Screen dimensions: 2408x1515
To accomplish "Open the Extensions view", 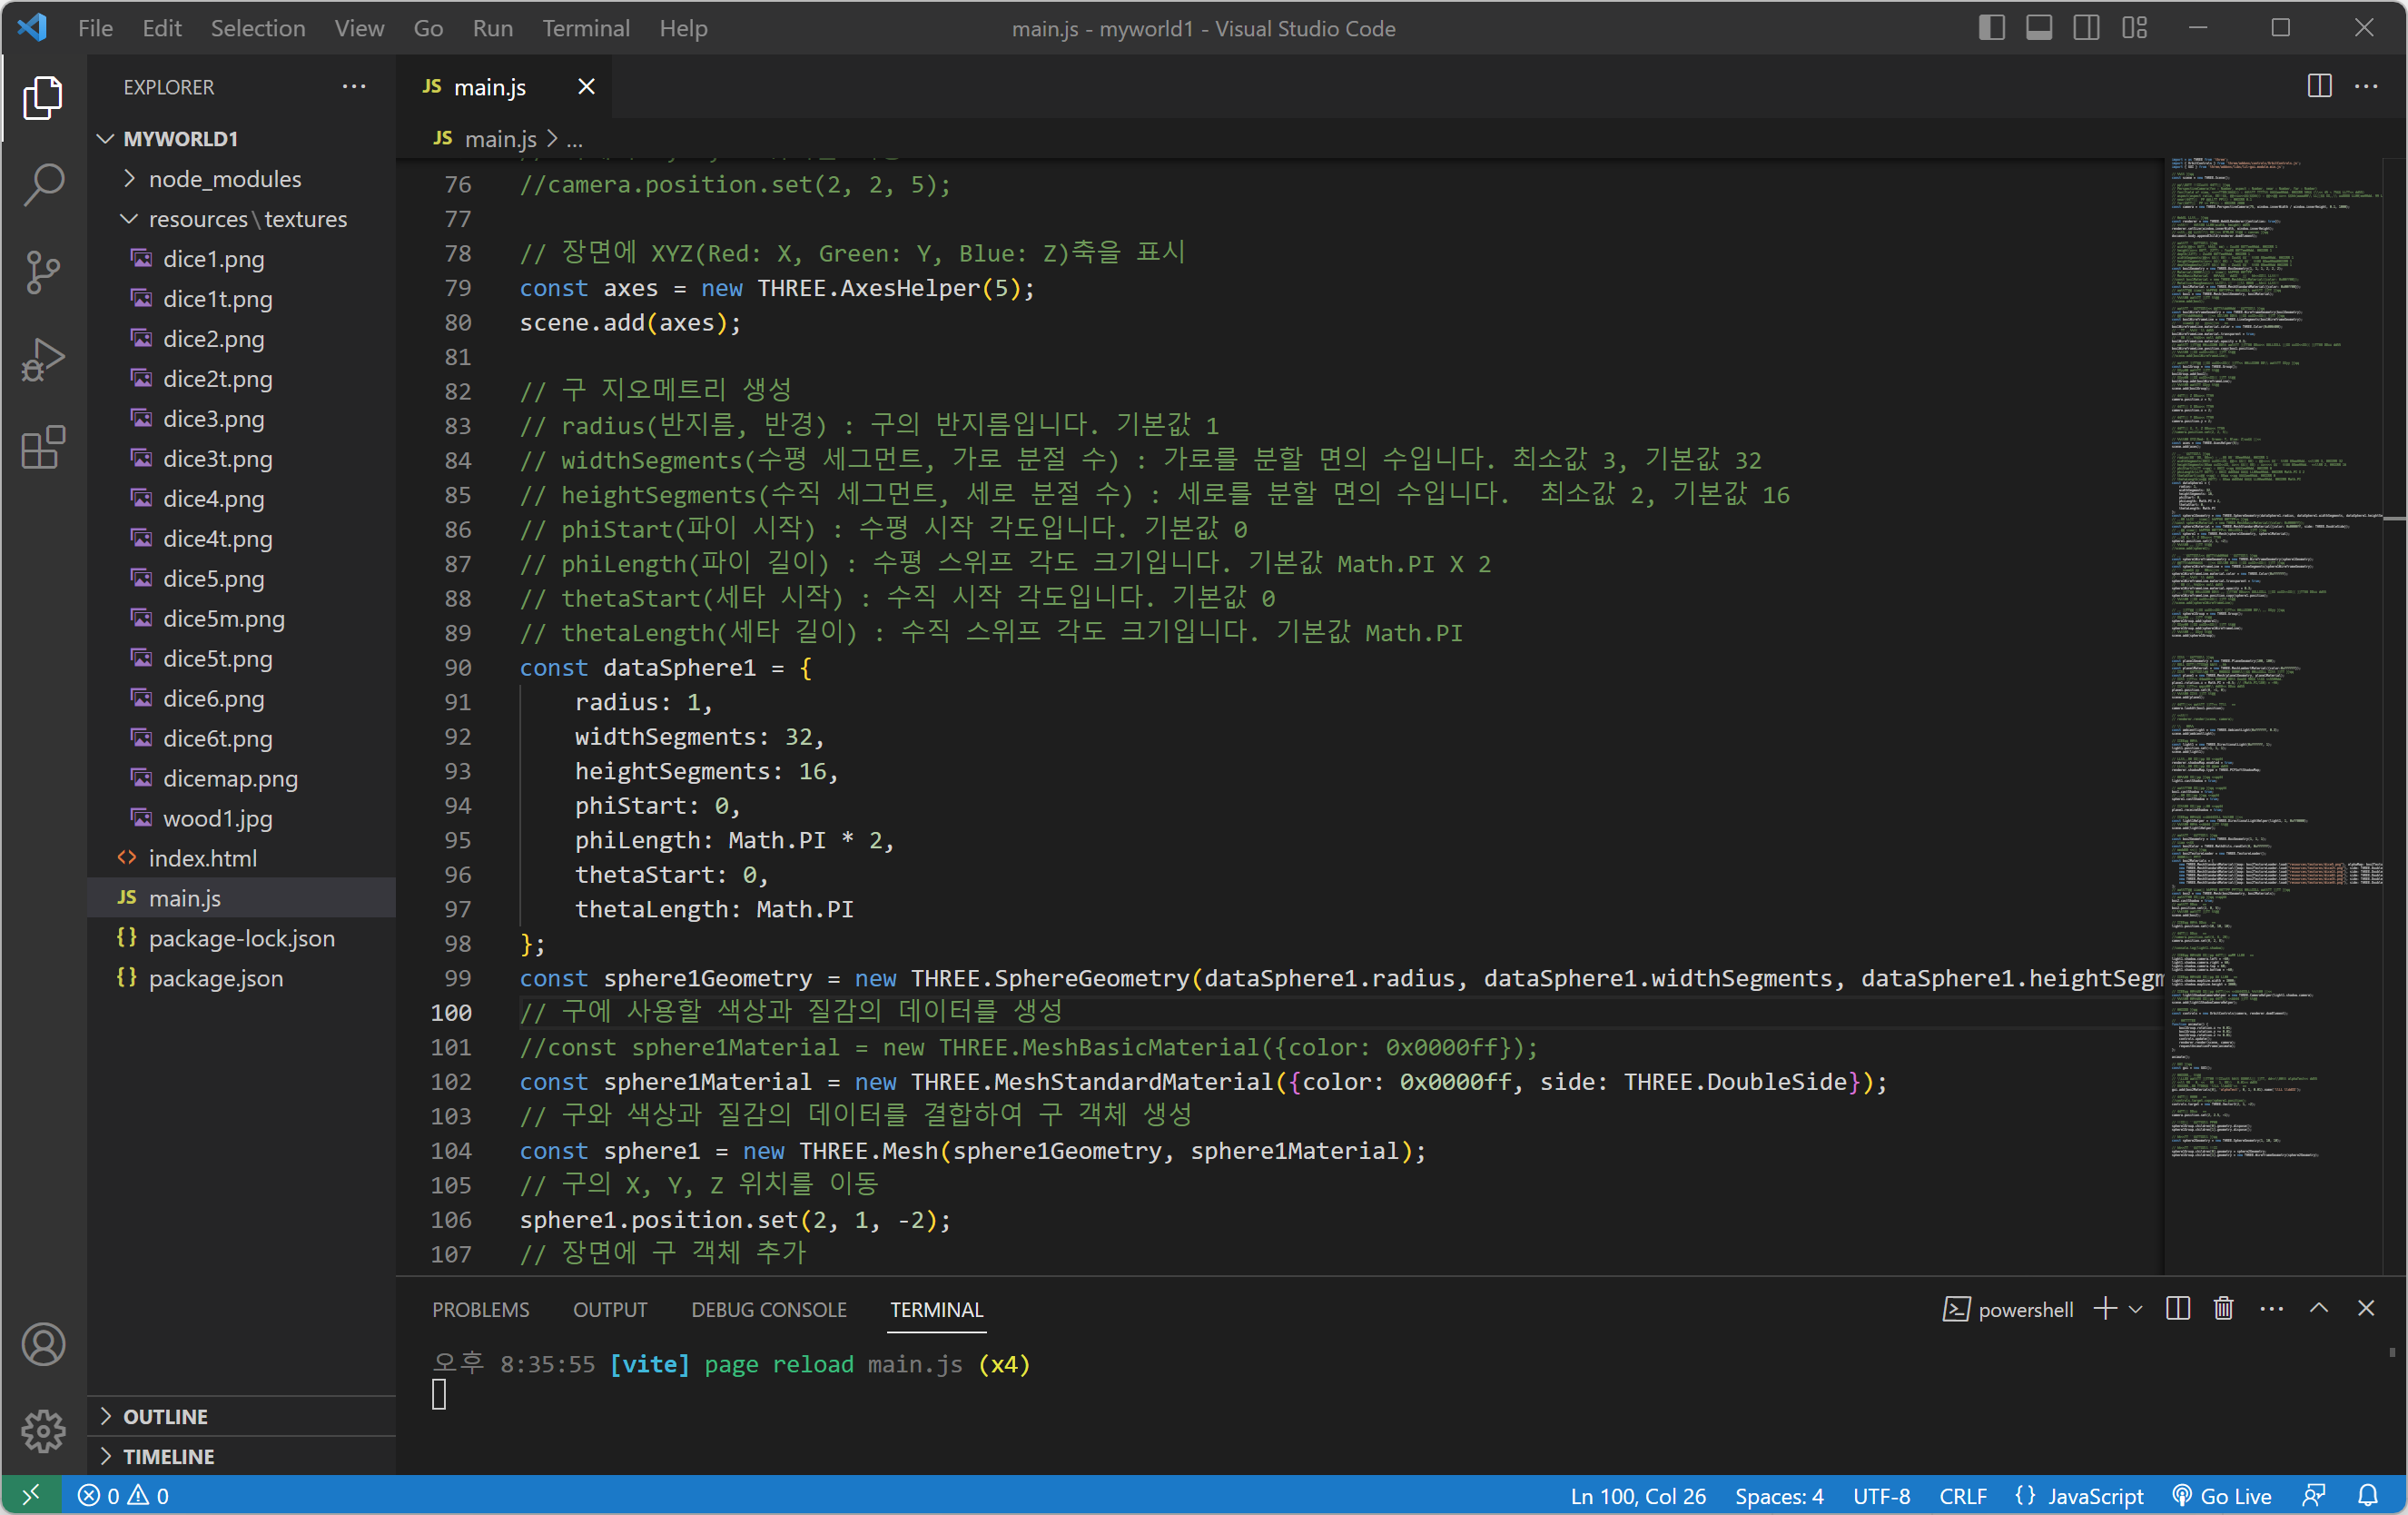I will click(43, 447).
